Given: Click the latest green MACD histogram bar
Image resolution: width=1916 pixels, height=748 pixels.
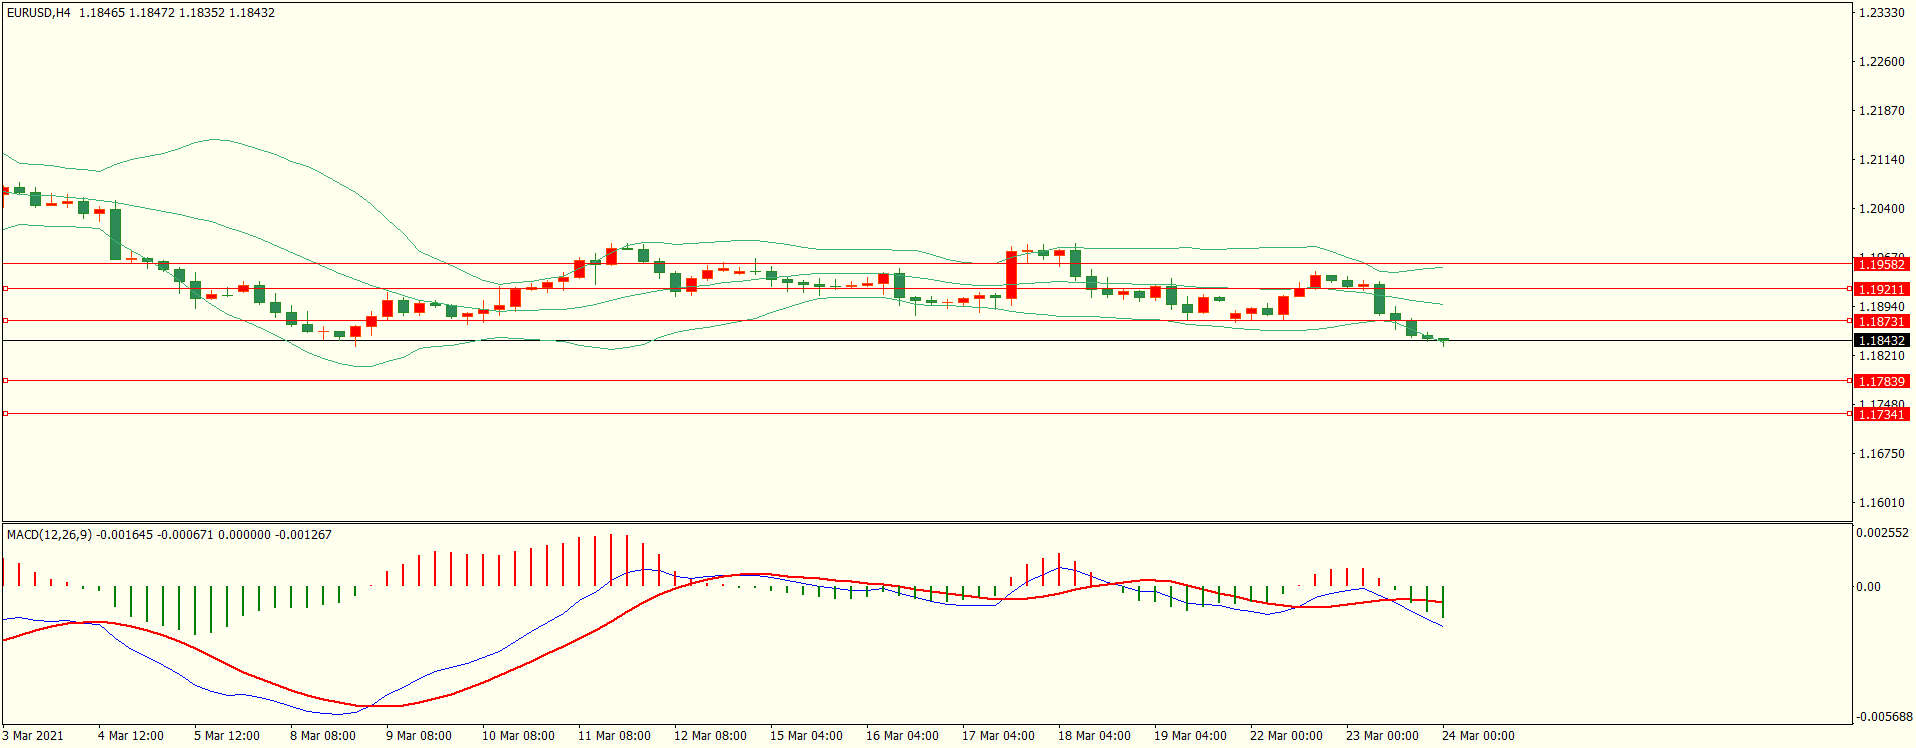Looking at the screenshot, I should [x=1443, y=602].
